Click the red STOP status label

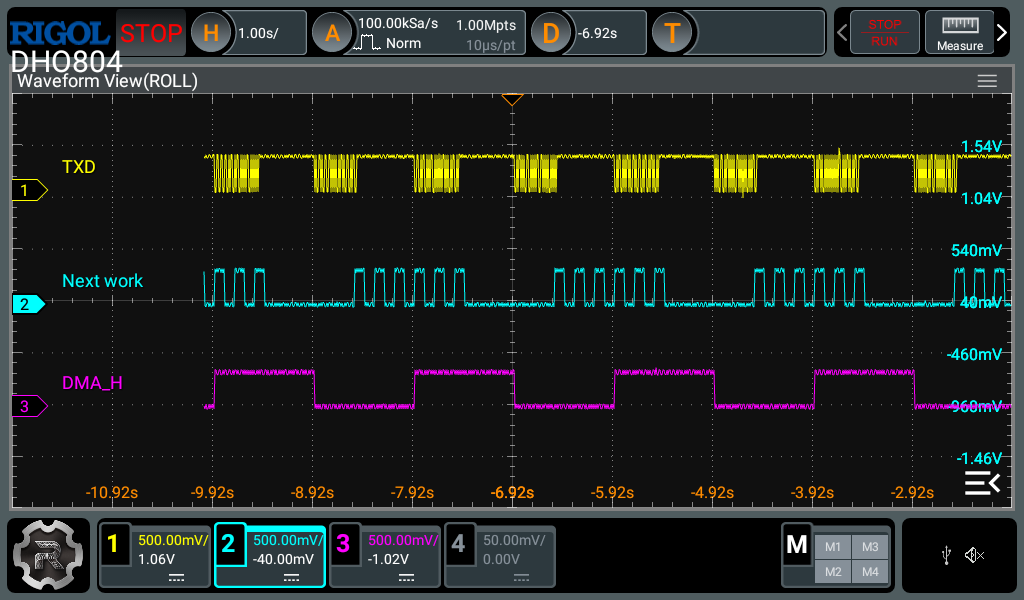(x=151, y=33)
